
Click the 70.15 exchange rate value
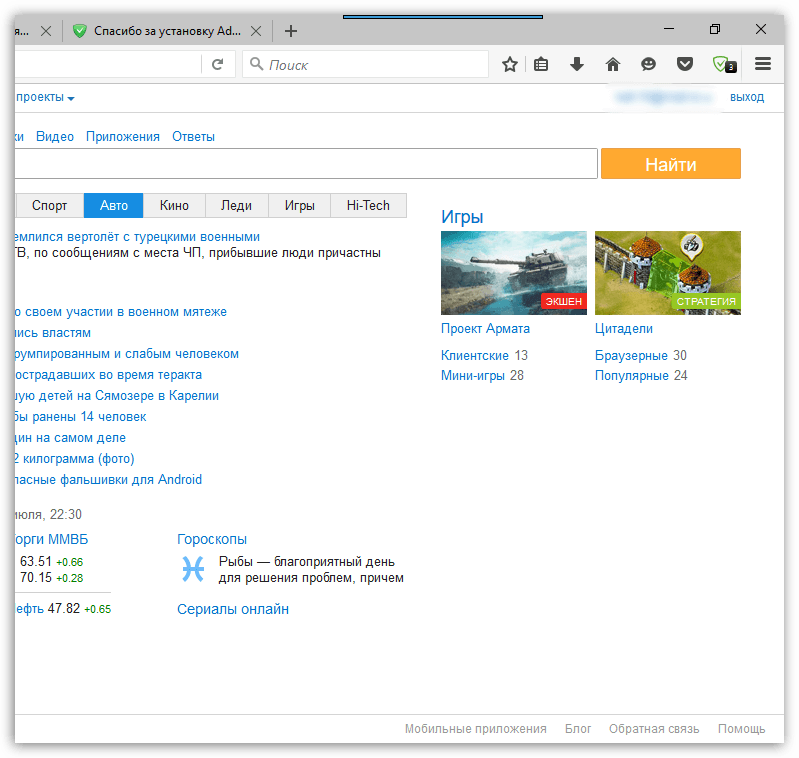coord(36,578)
